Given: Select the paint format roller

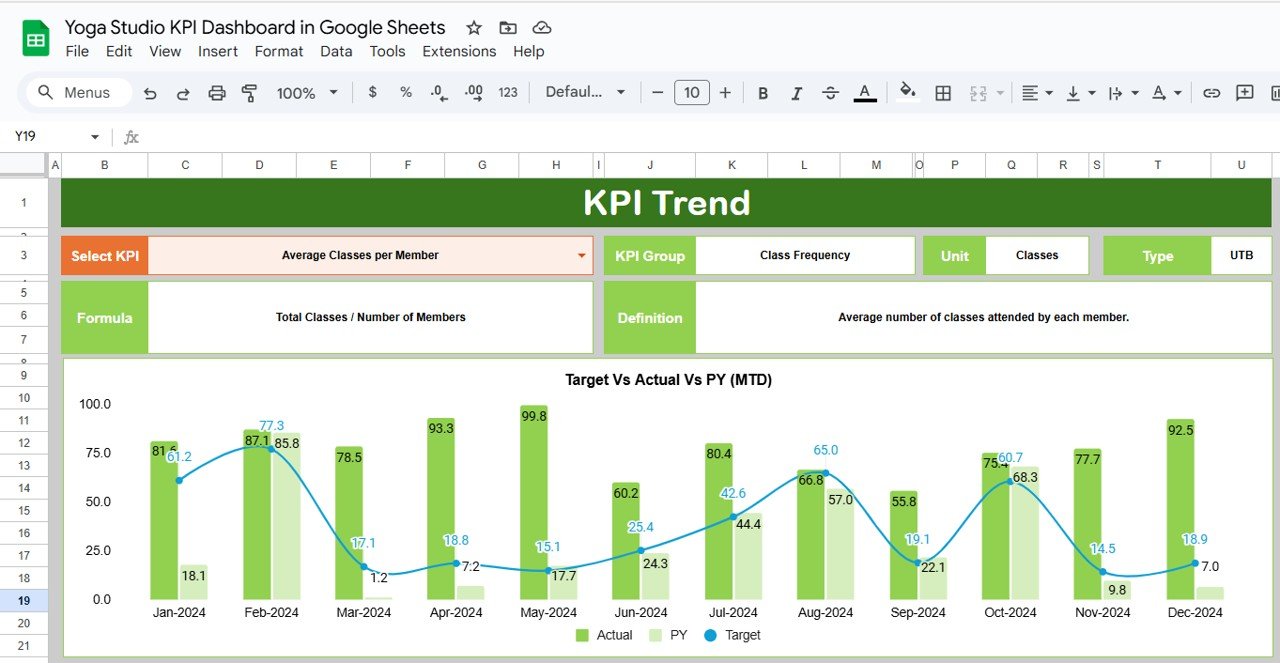Looking at the screenshot, I should 250,93.
